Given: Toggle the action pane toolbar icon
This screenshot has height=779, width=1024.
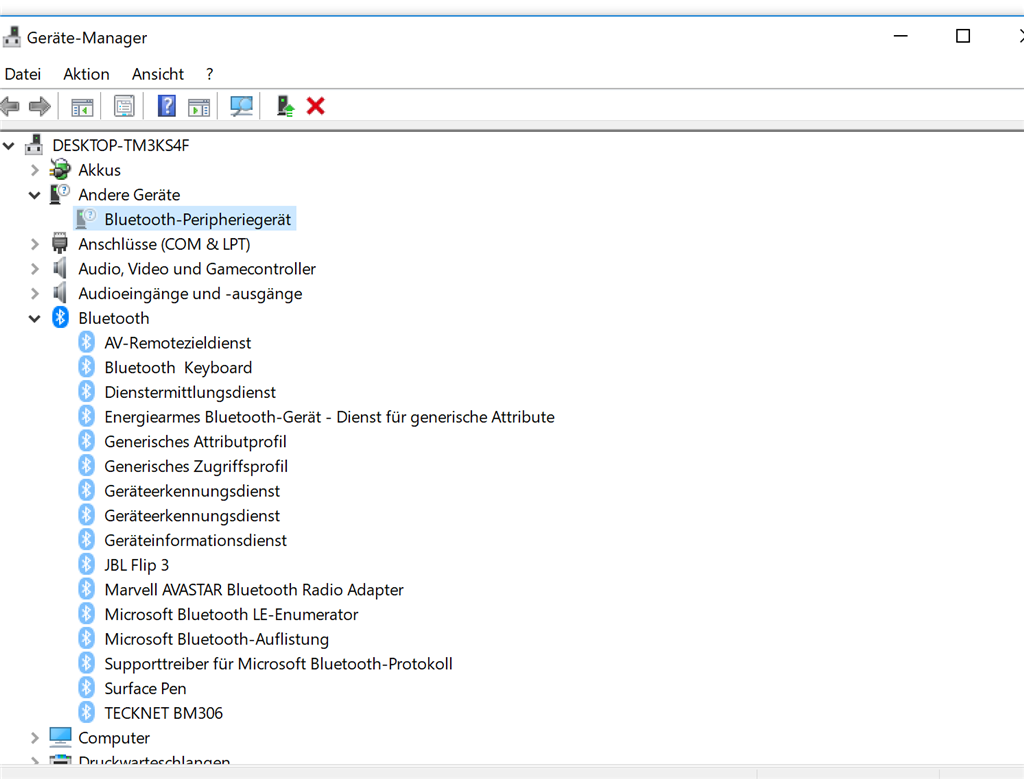Looking at the screenshot, I should point(199,106).
